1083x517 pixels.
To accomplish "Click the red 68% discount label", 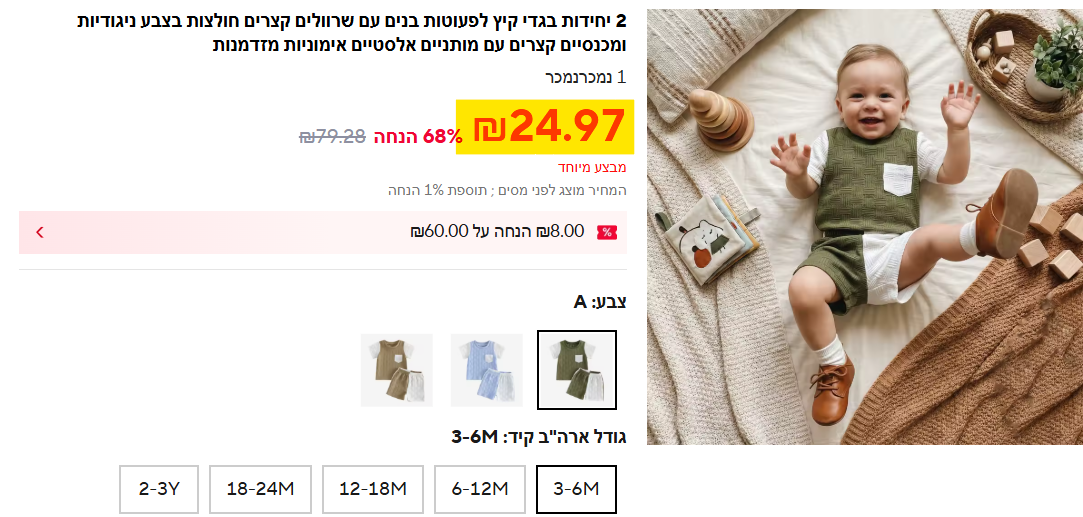I will (418, 137).
